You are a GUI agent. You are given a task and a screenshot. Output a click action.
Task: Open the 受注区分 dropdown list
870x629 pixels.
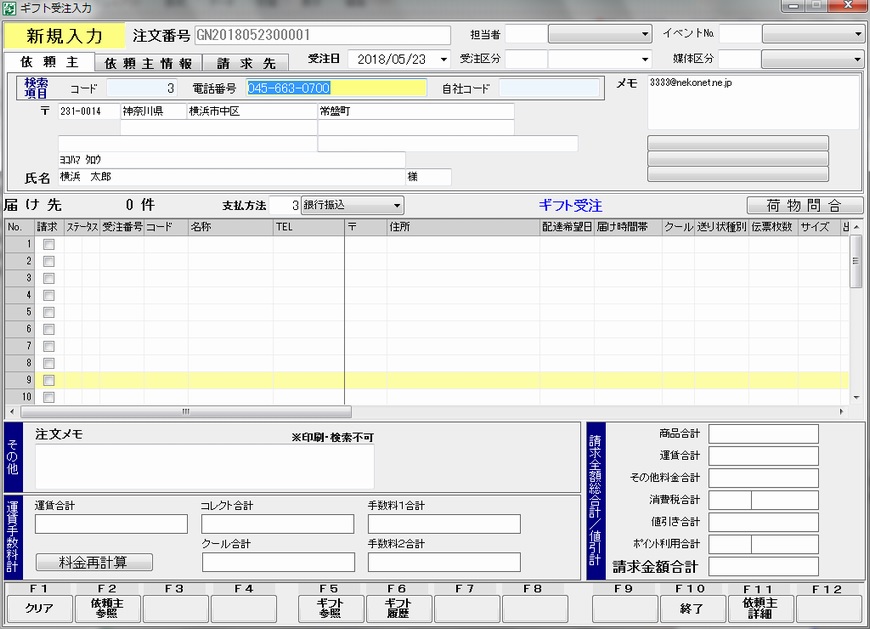[x=644, y=59]
